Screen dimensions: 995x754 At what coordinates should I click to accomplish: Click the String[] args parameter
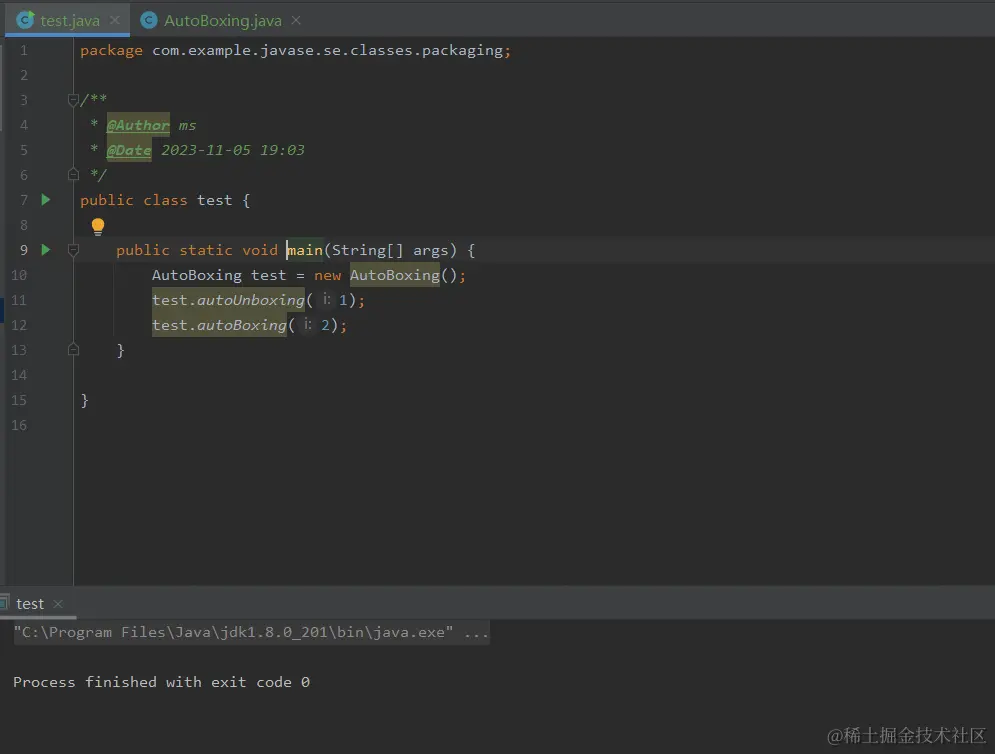390,250
